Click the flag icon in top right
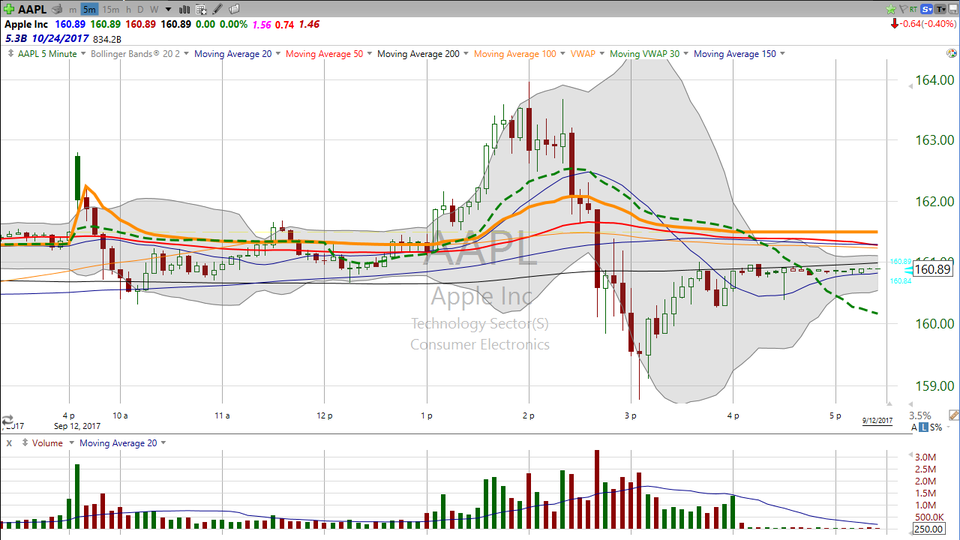The width and height of the screenshot is (960, 540). (x=903, y=9)
